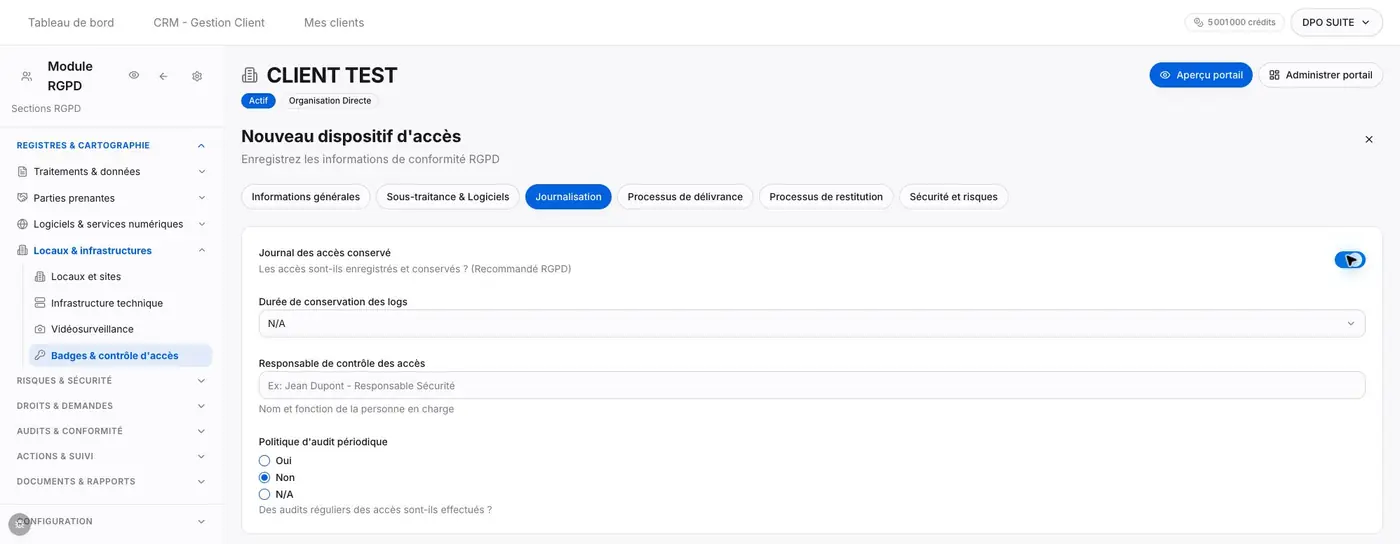Click the Actif status badge
The image size is (1400, 544).
(x=258, y=101)
